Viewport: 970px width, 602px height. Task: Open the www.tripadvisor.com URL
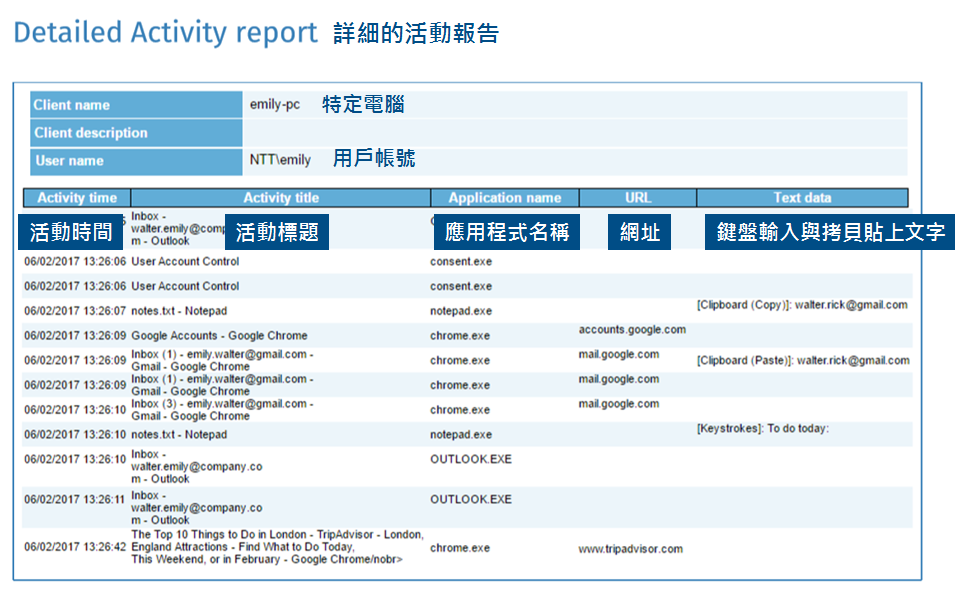coord(630,549)
